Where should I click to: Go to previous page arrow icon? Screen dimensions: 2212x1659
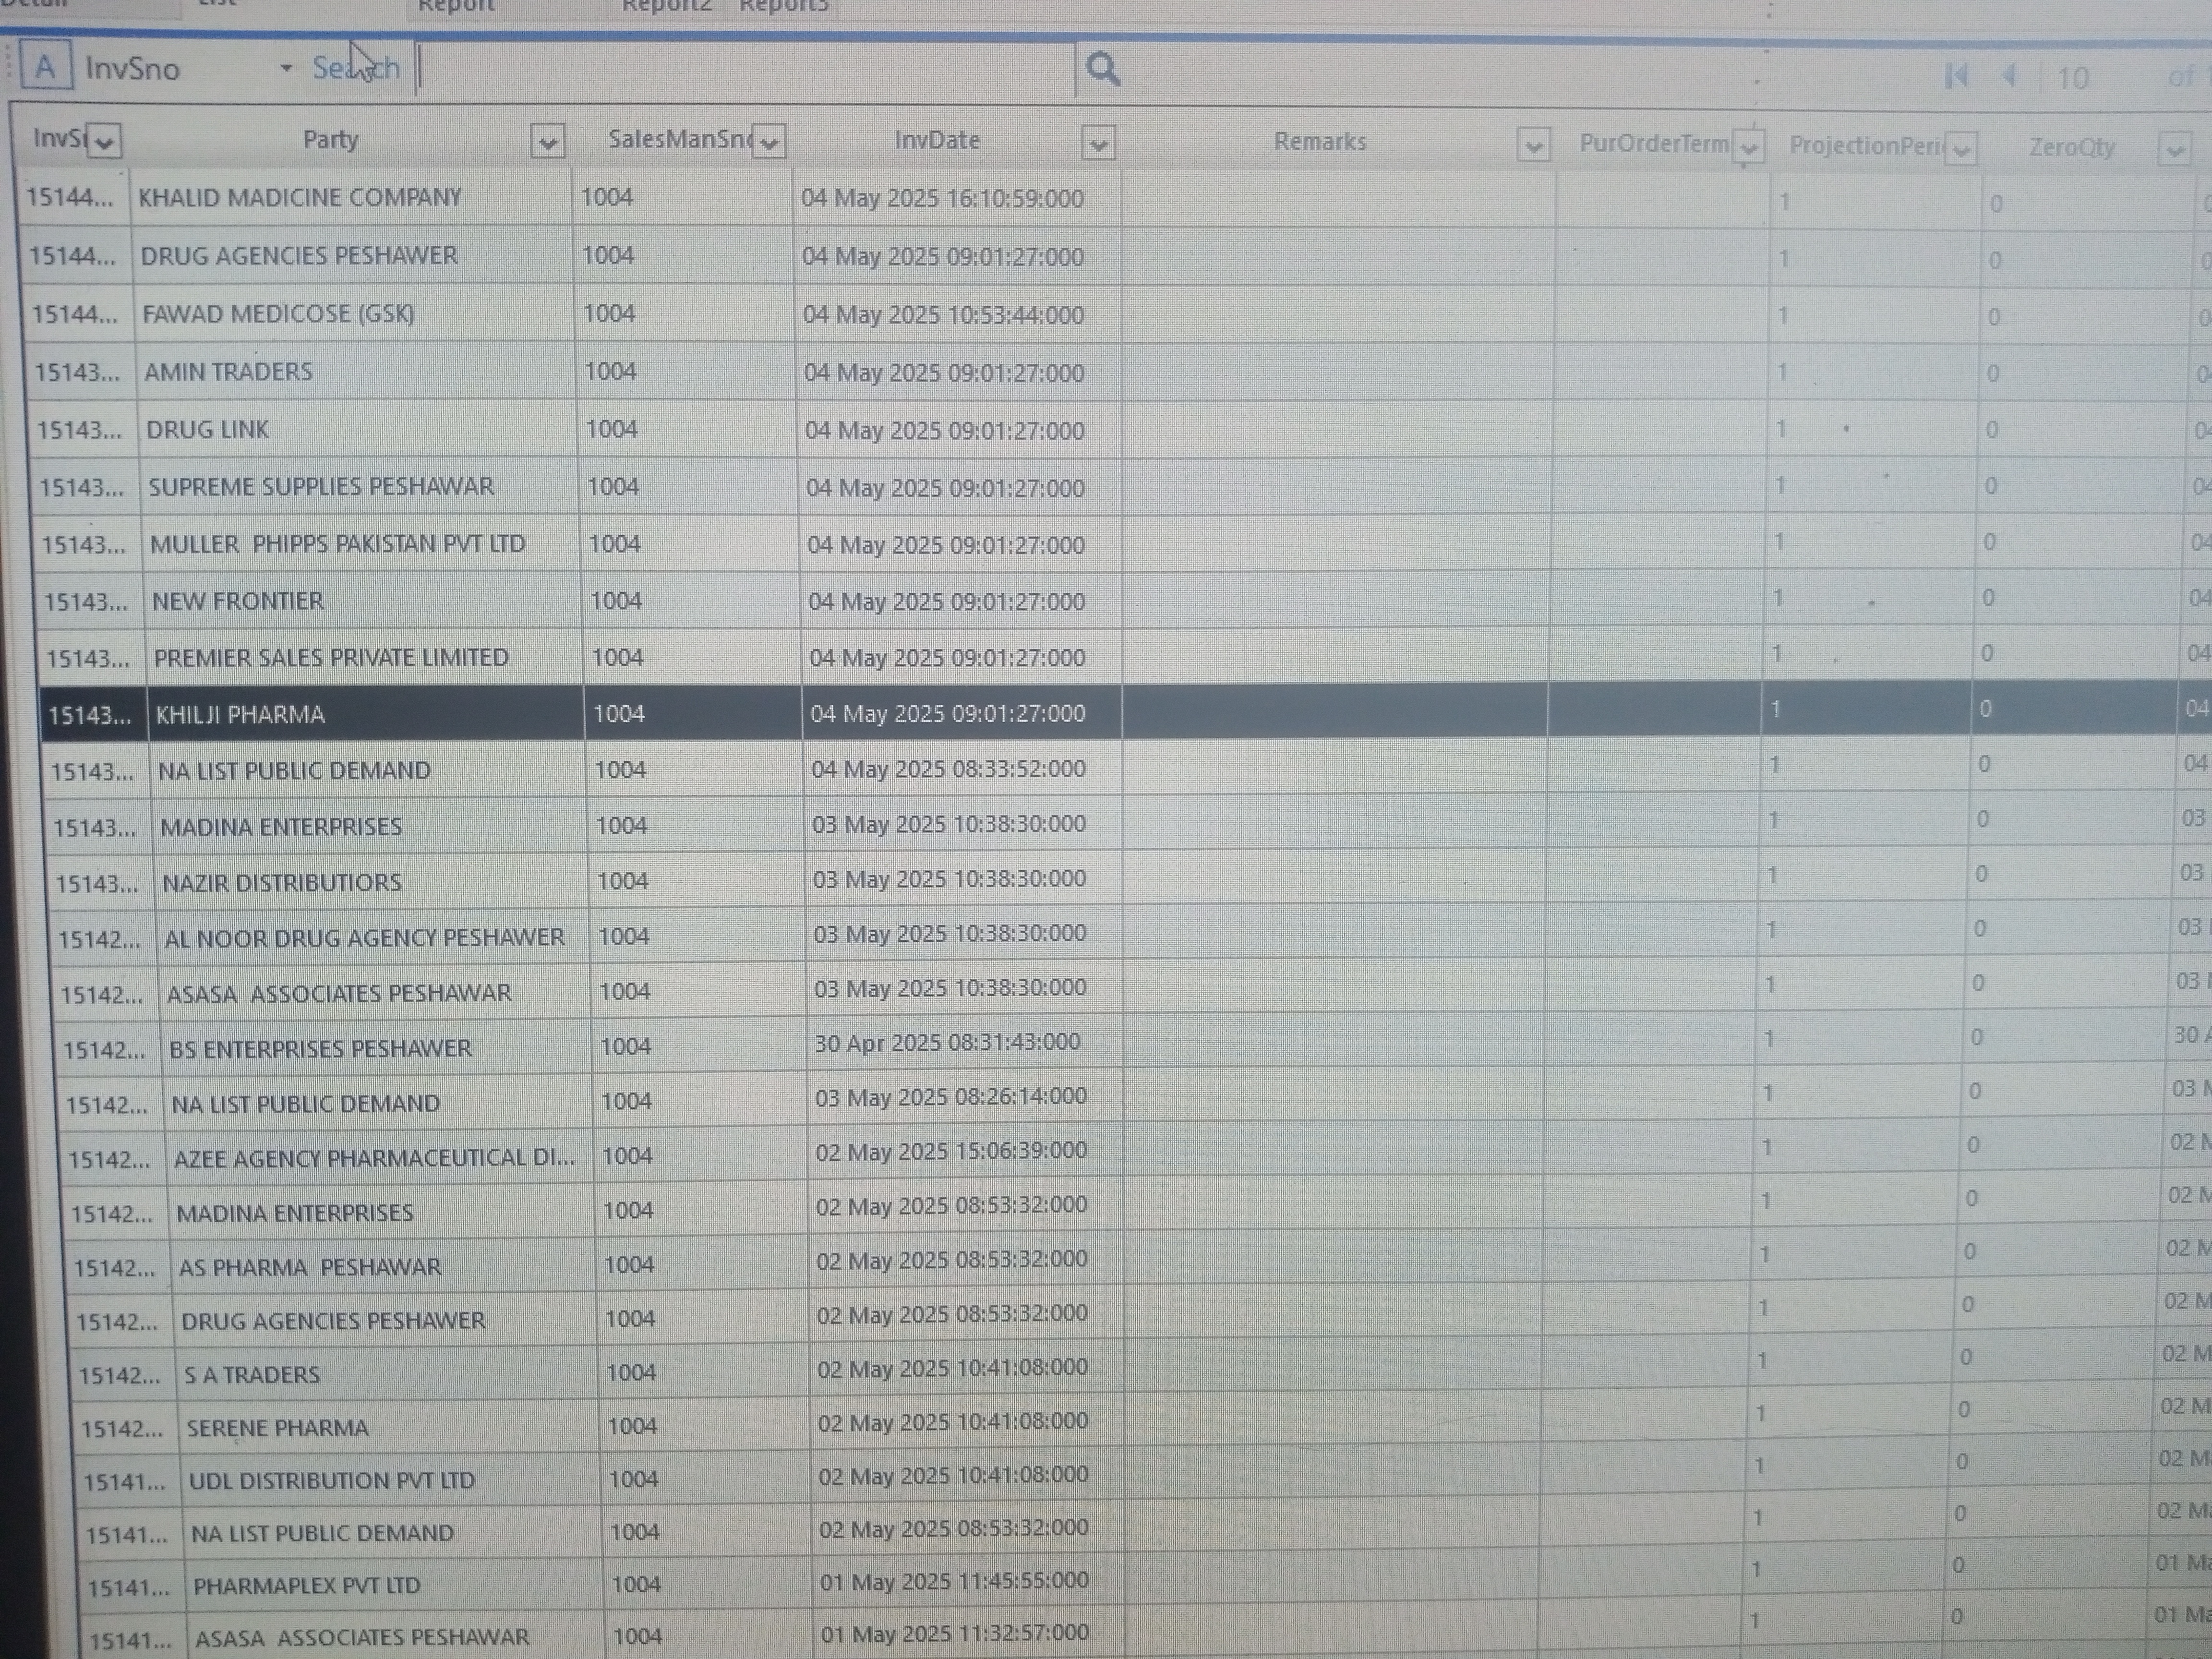coord(2010,76)
